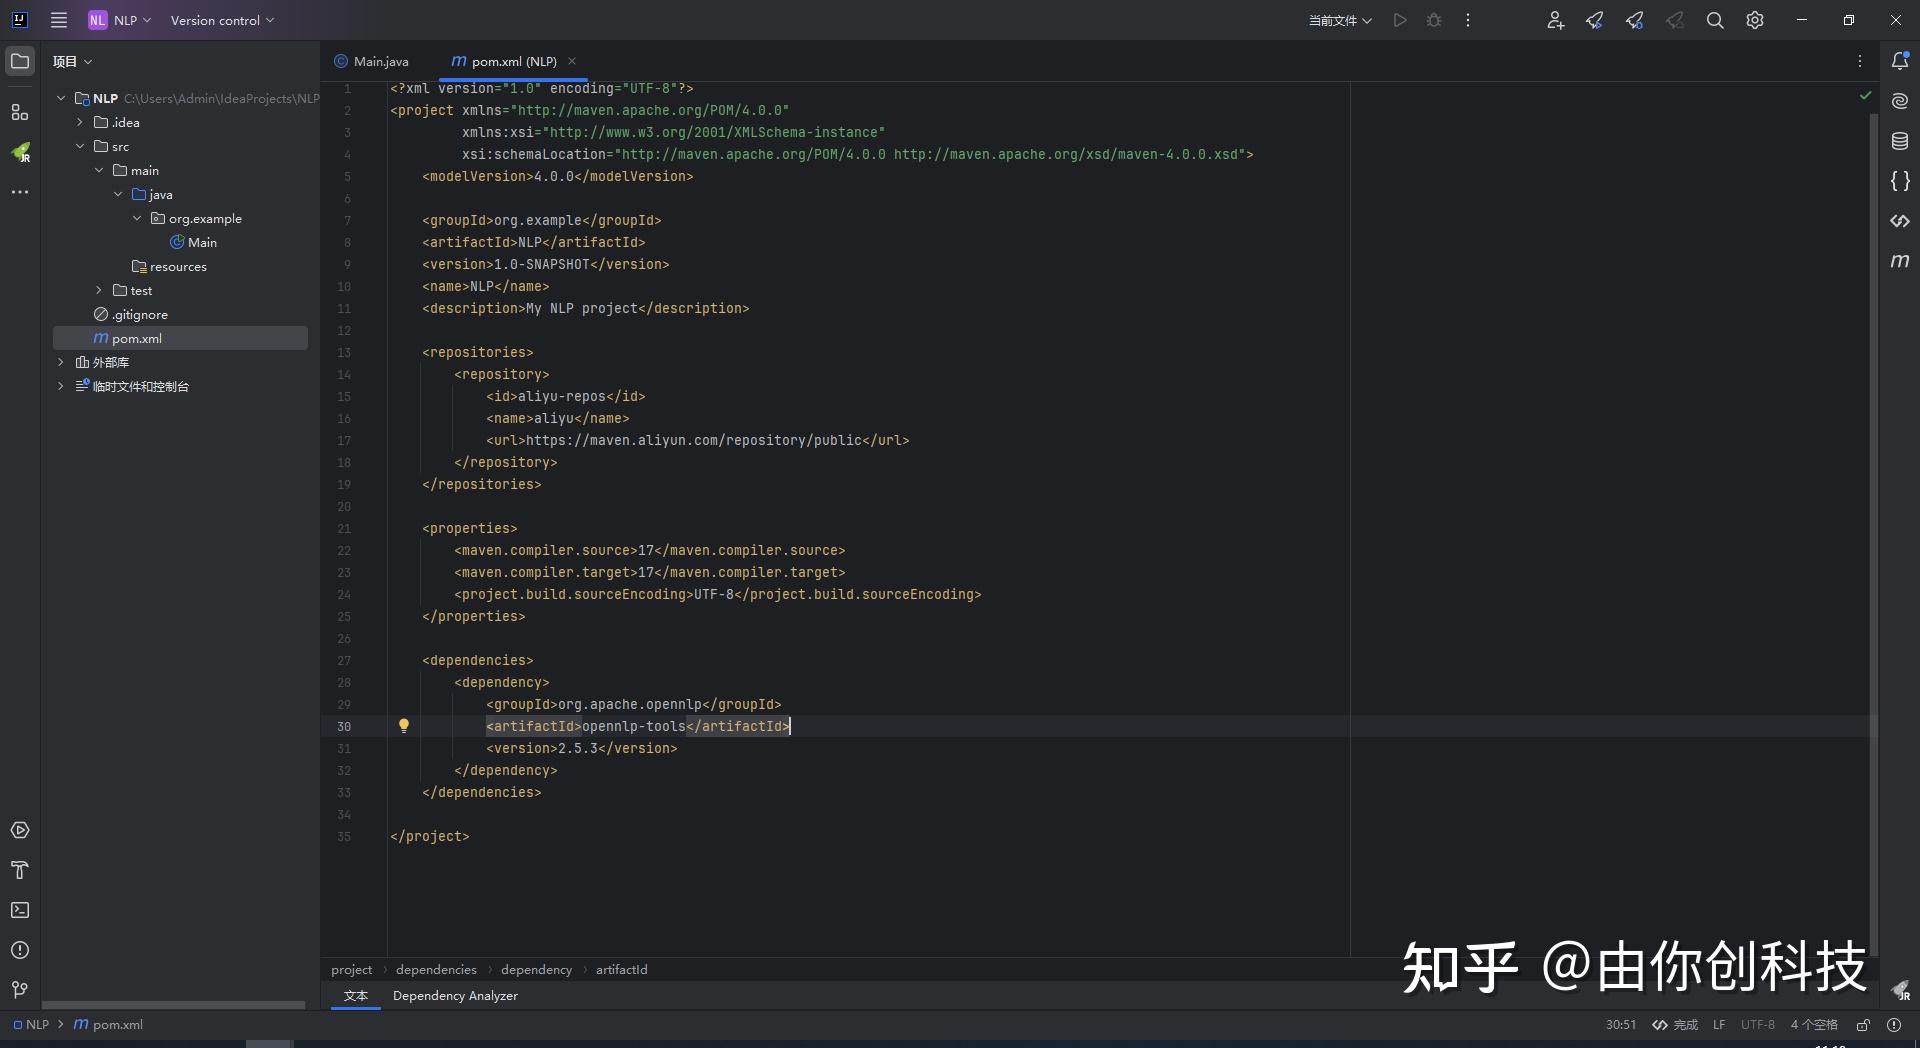Expand the 外部库 node
Viewport: 1920px width, 1048px height.
pyautogui.click(x=60, y=362)
